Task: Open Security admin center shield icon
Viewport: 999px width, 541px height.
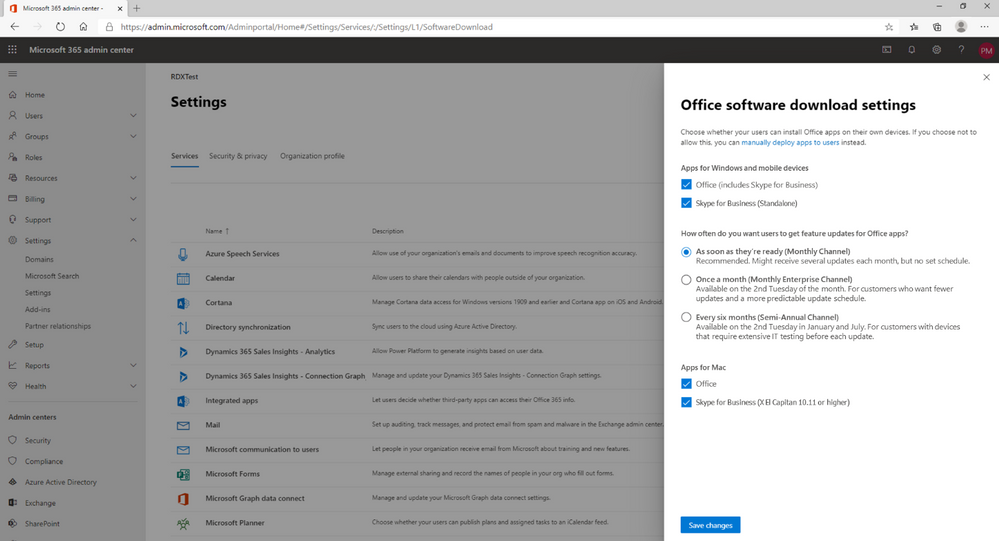Action: point(13,440)
